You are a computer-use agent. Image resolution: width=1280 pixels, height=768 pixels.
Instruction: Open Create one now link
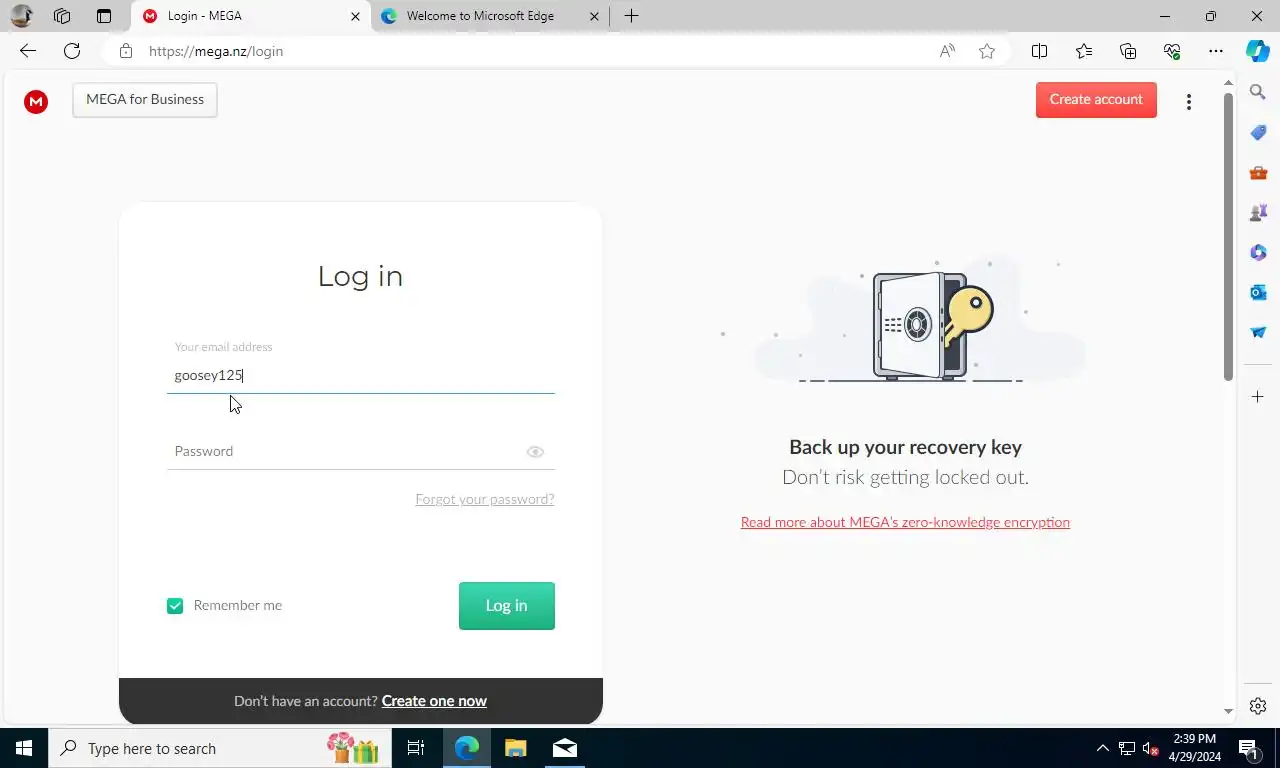point(434,701)
